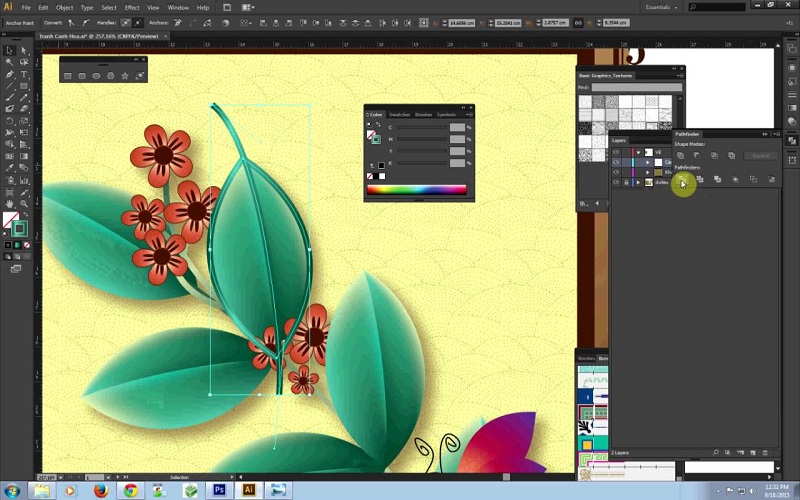Click the star shape in floating shape panel
800x500 pixels.
click(124, 75)
